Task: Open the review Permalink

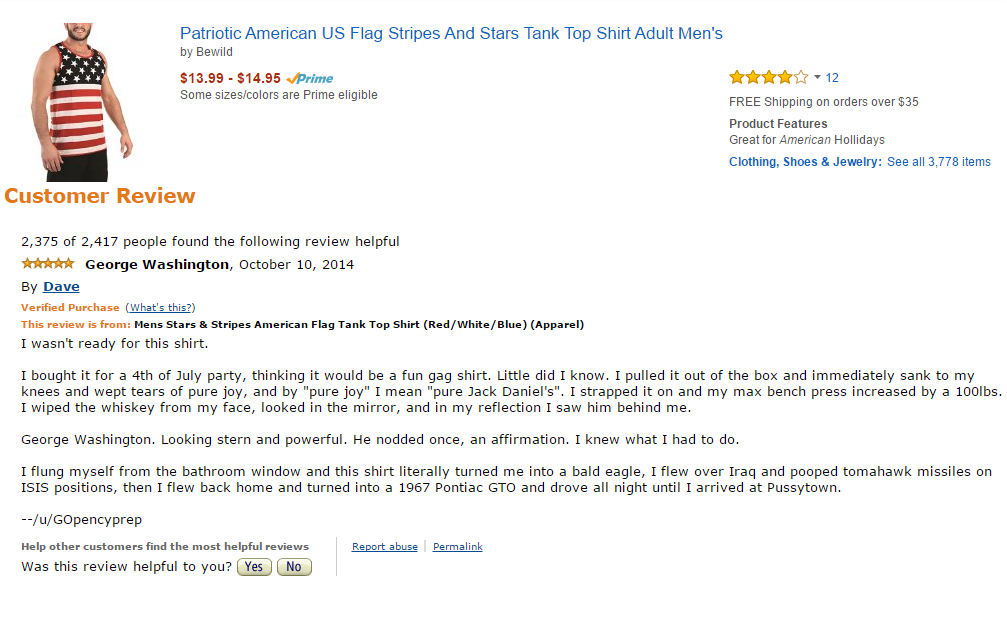Action: (458, 547)
